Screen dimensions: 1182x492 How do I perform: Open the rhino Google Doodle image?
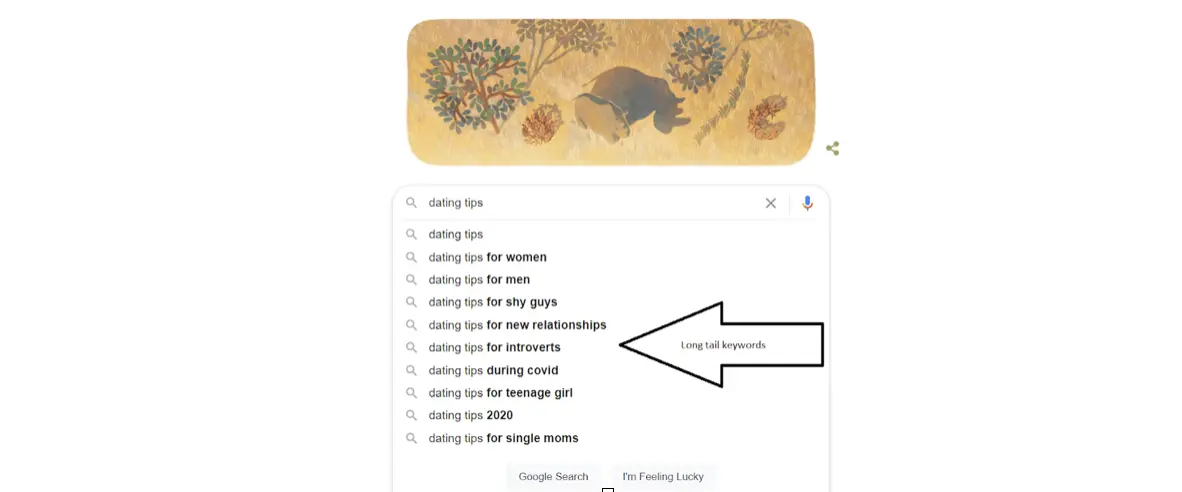click(x=610, y=92)
